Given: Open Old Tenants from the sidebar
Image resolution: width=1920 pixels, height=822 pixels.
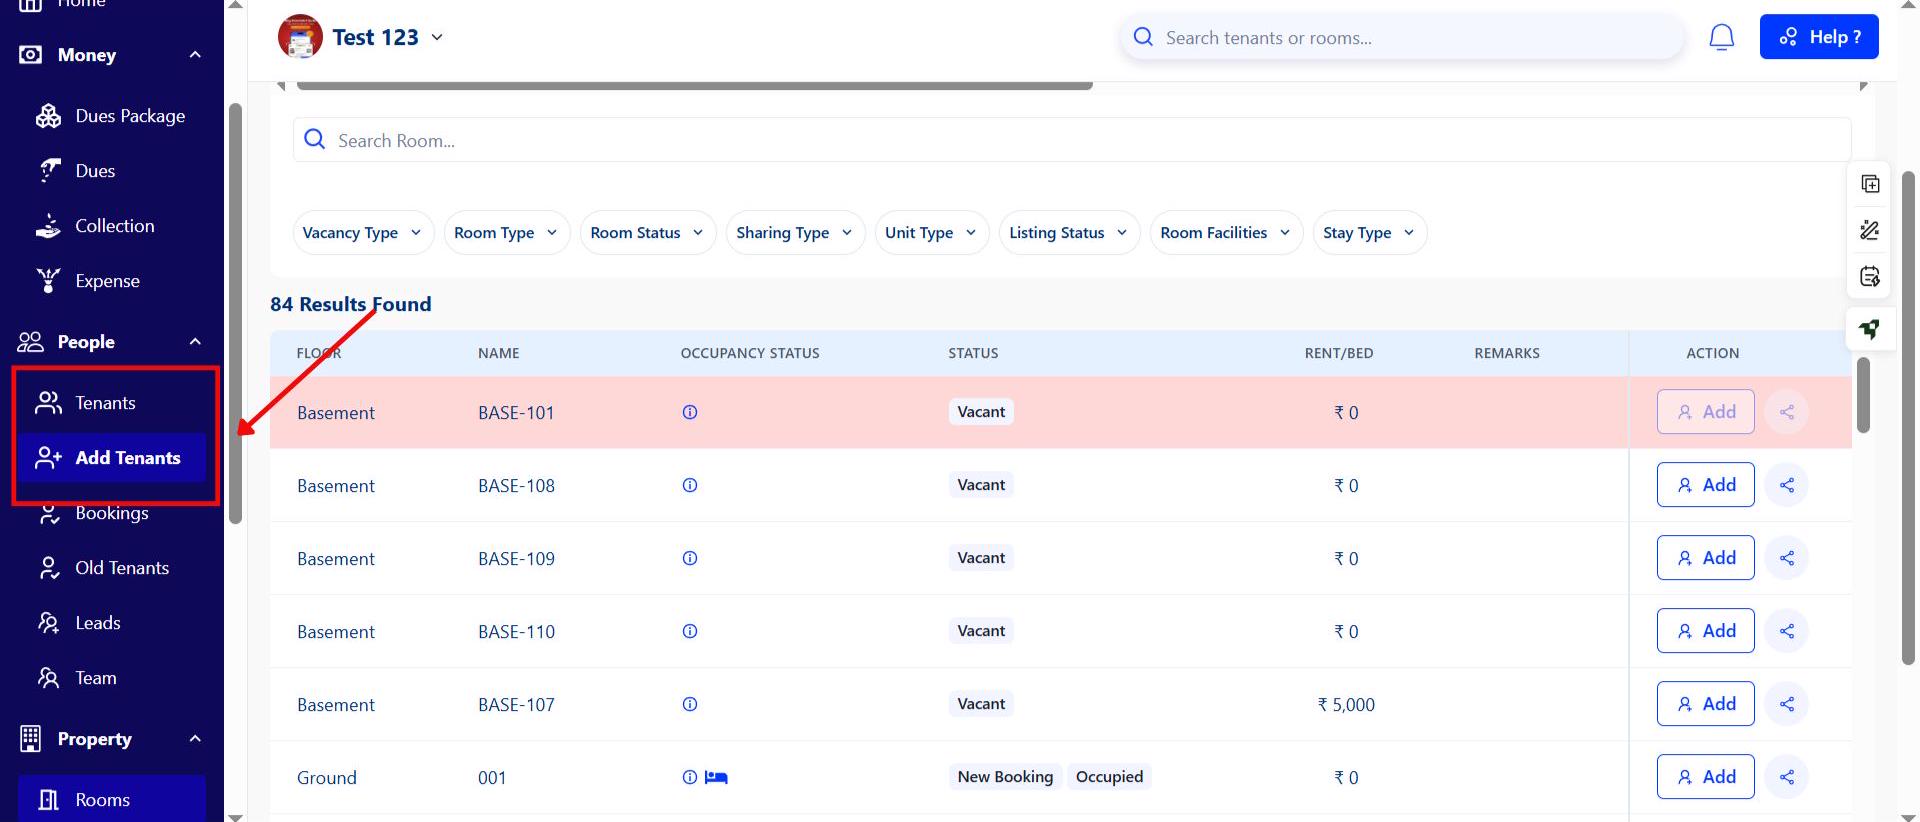Looking at the screenshot, I should (121, 568).
